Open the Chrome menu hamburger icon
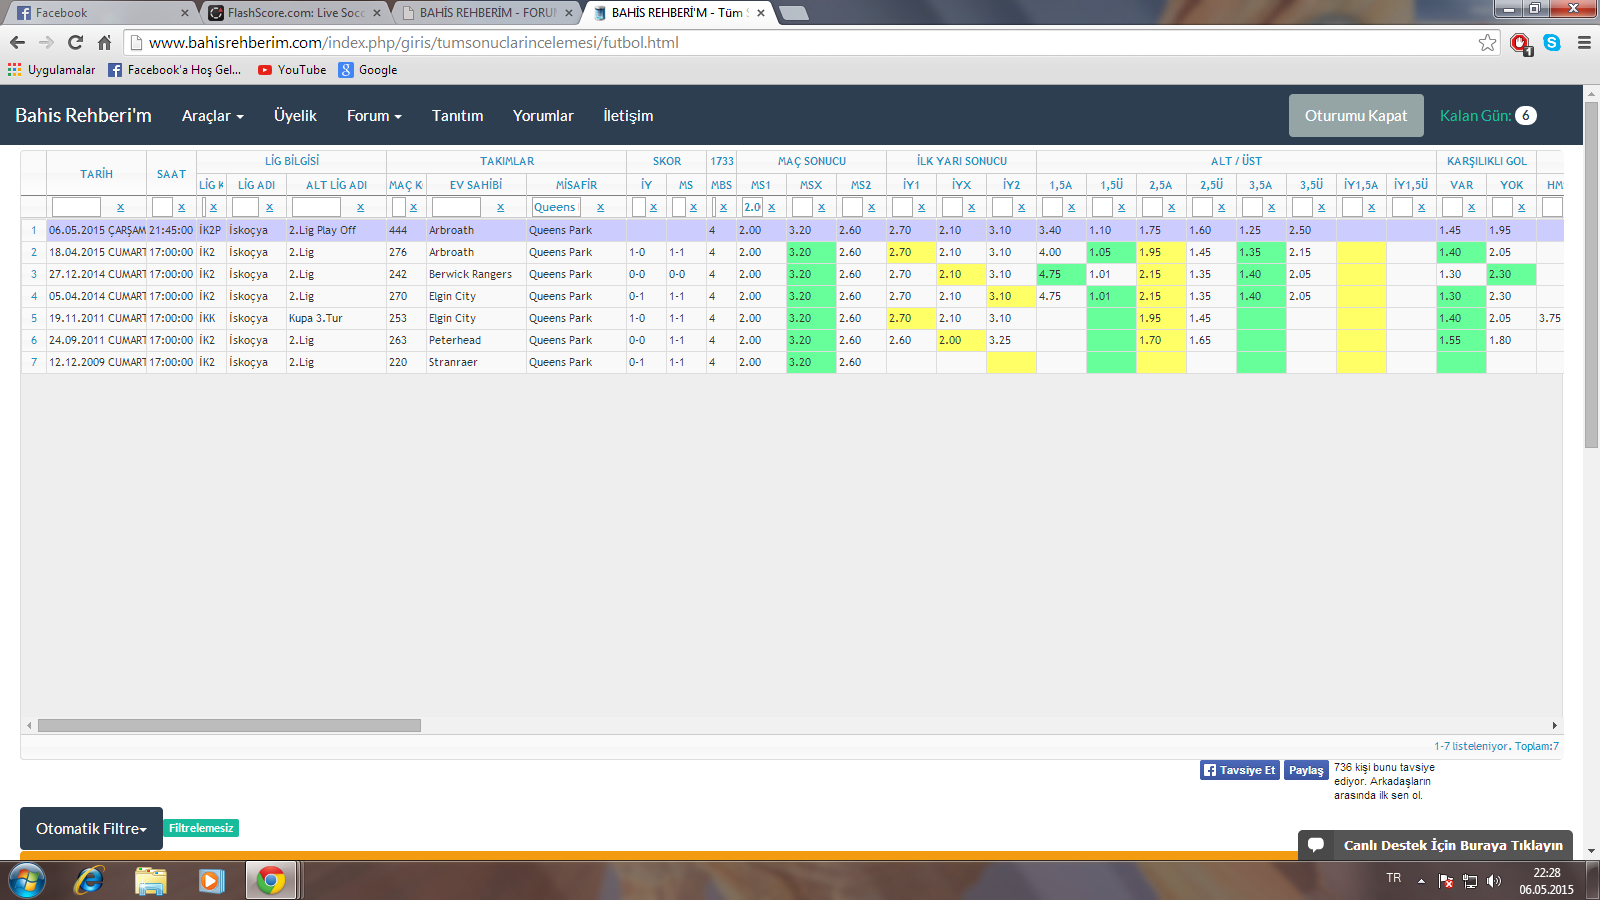Image resolution: width=1600 pixels, height=900 pixels. tap(1584, 43)
